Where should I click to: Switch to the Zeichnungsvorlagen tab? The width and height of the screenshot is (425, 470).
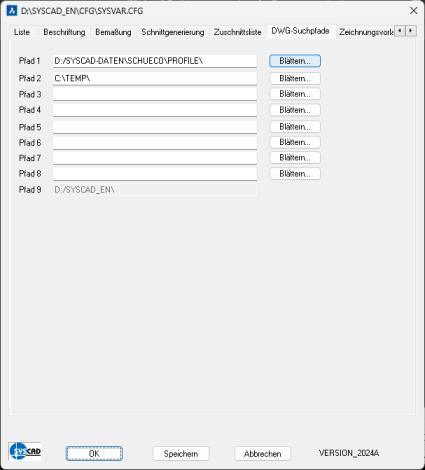click(366, 32)
